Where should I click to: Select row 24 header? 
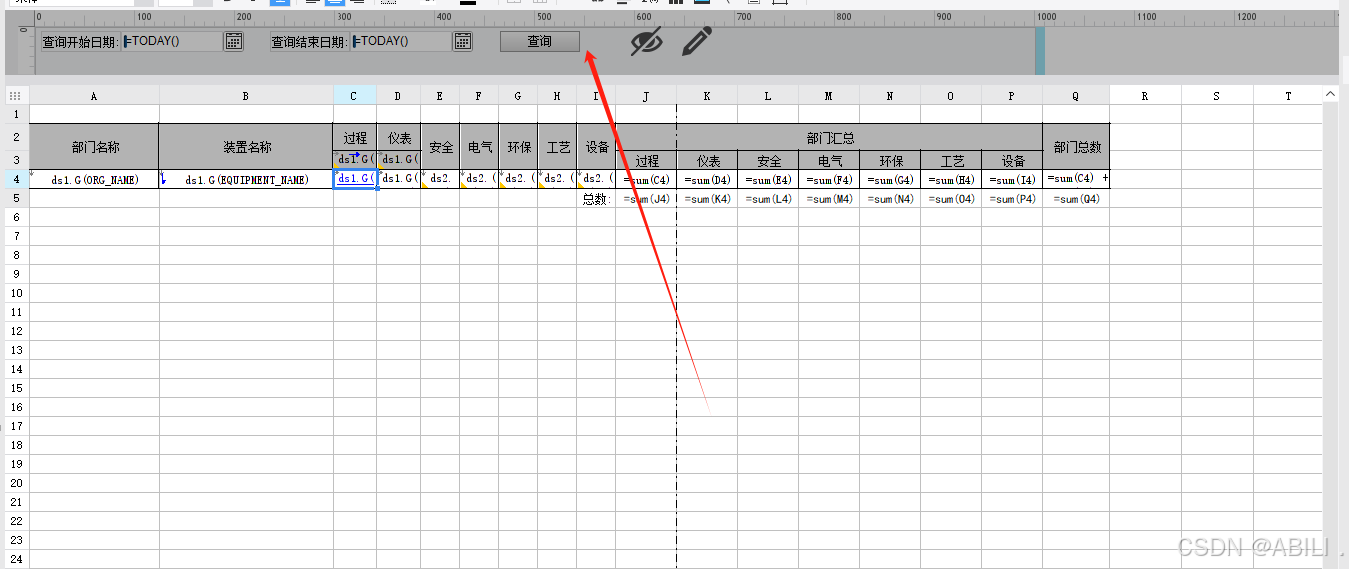(15, 559)
